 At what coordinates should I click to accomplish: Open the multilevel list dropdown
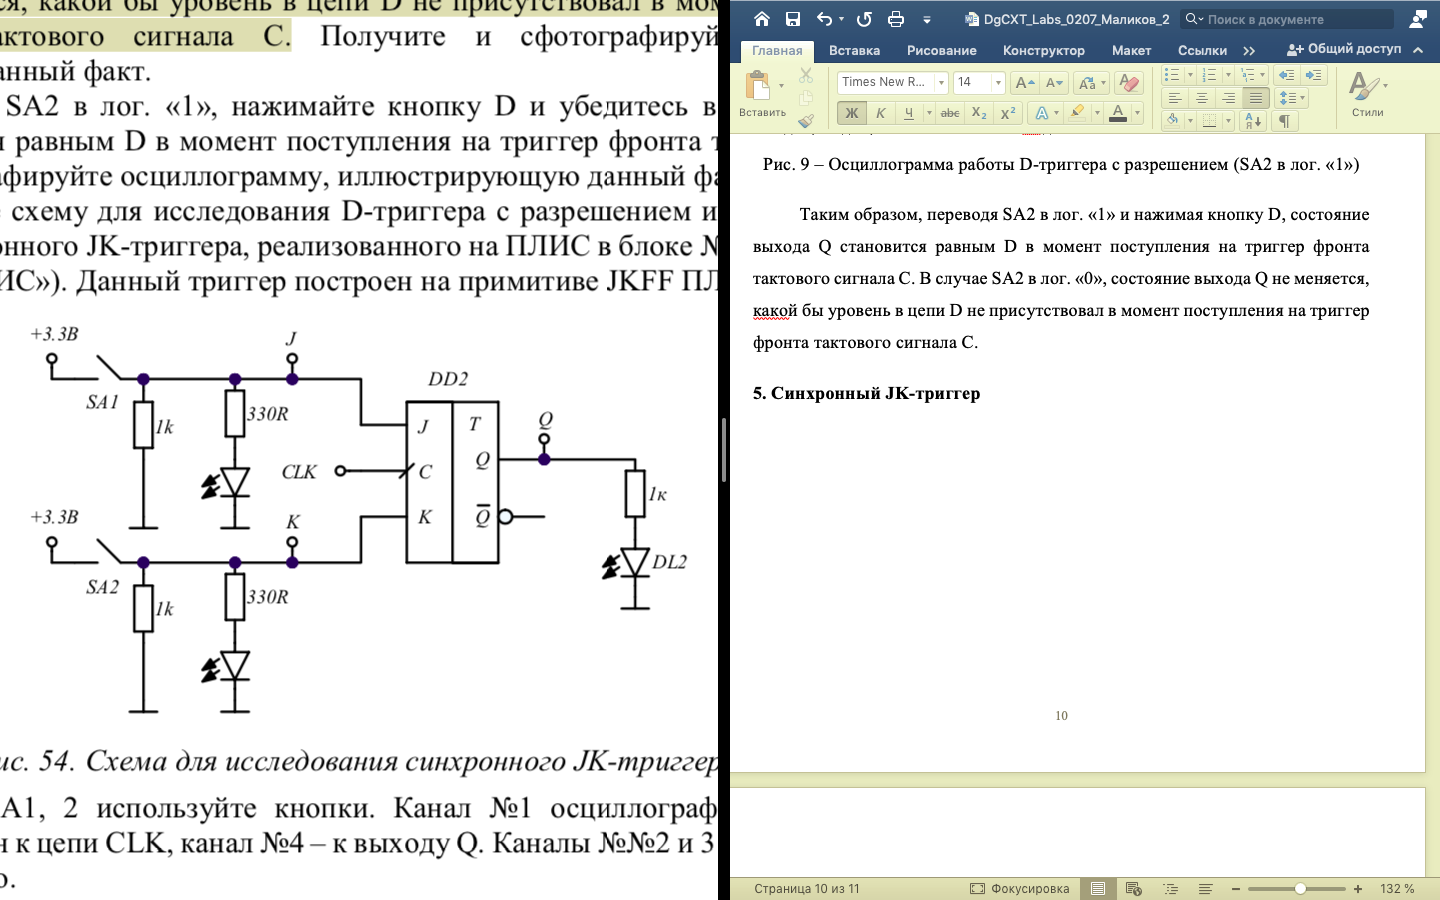(1251, 75)
